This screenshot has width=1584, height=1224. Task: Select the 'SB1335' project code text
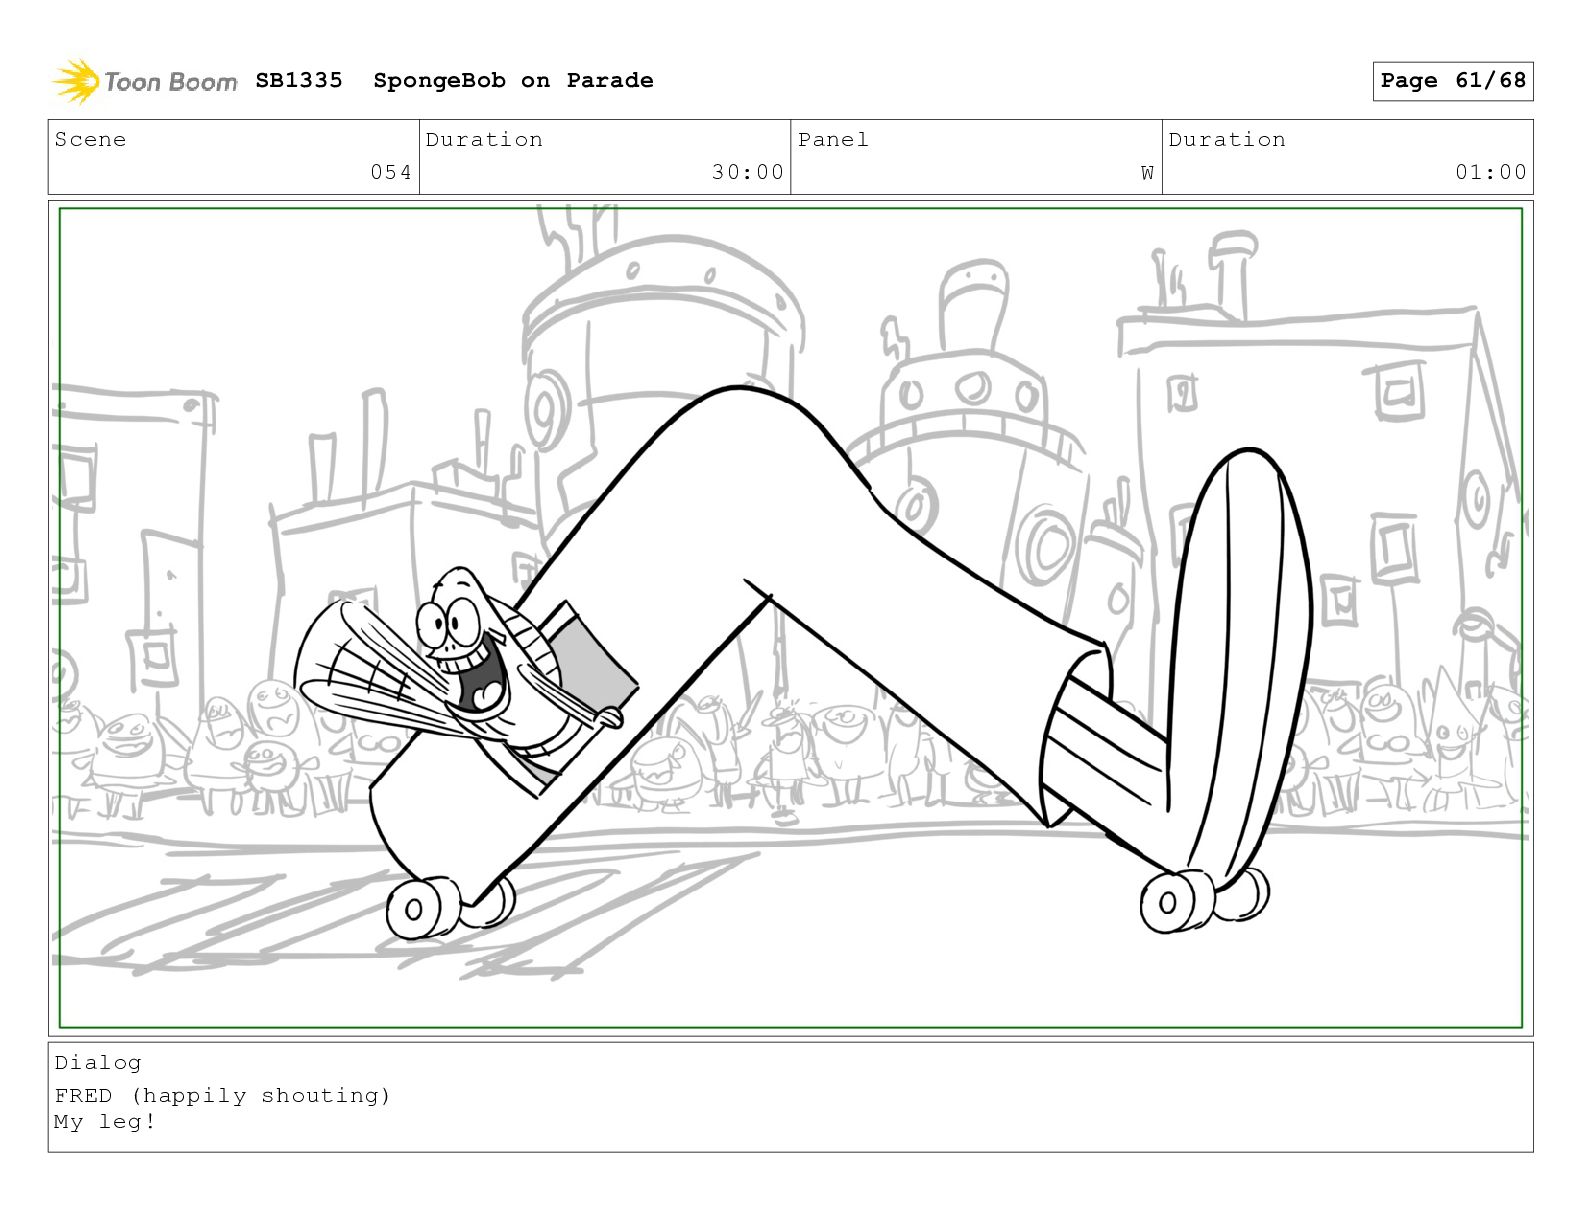pyautogui.click(x=299, y=80)
